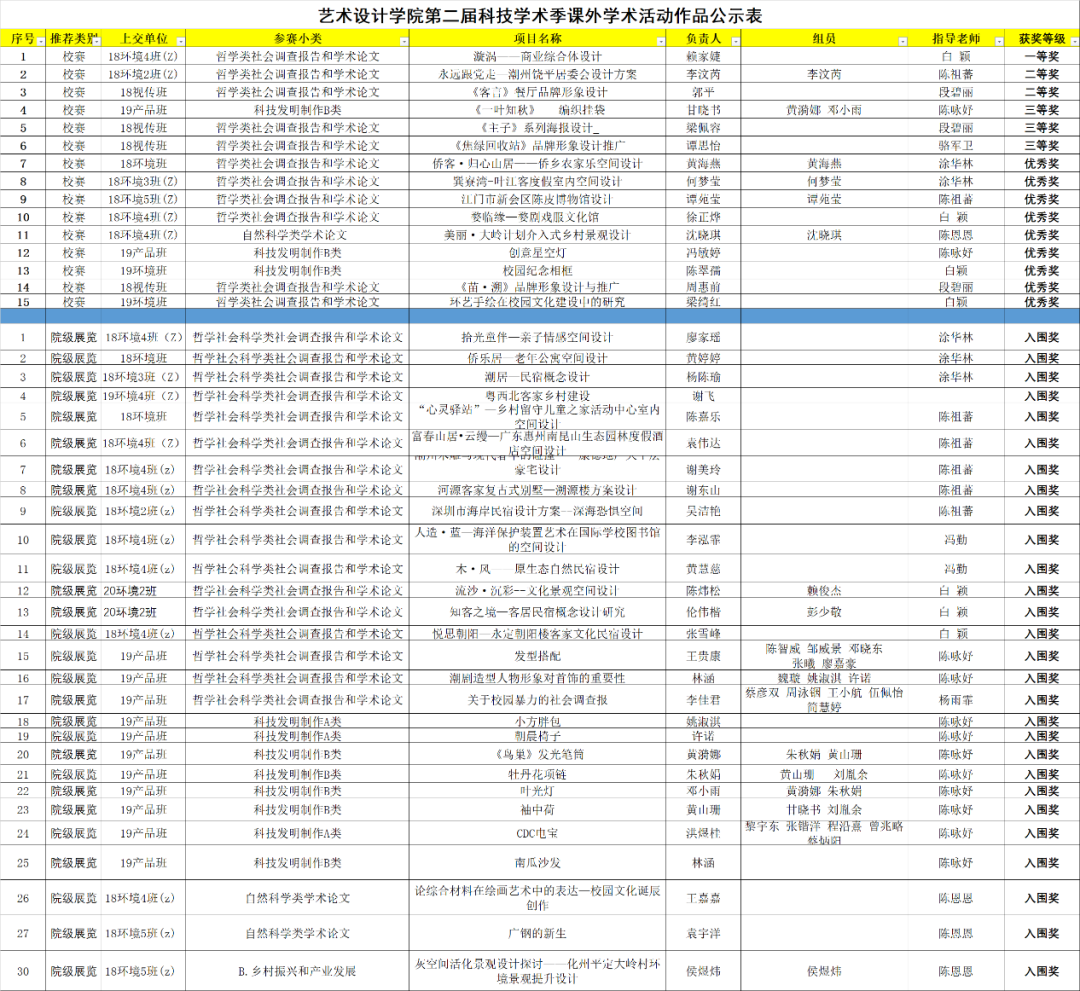Open the 推荐类别 column filter arrow
The width and height of the screenshot is (1080, 991).
(x=95, y=41)
